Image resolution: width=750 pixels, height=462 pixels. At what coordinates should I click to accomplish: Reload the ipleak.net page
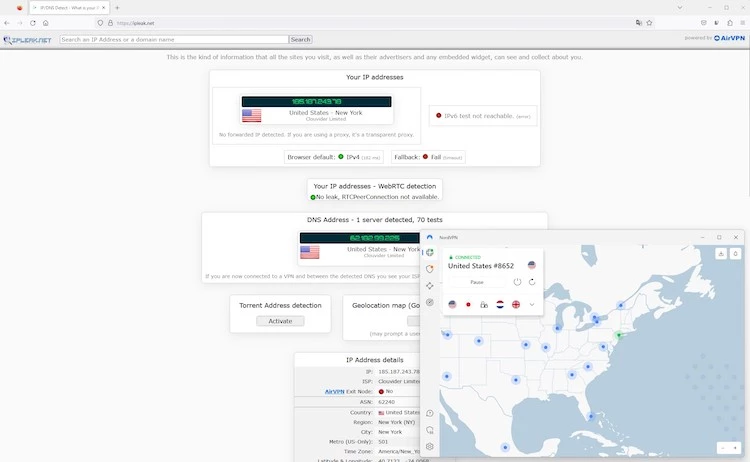point(33,23)
